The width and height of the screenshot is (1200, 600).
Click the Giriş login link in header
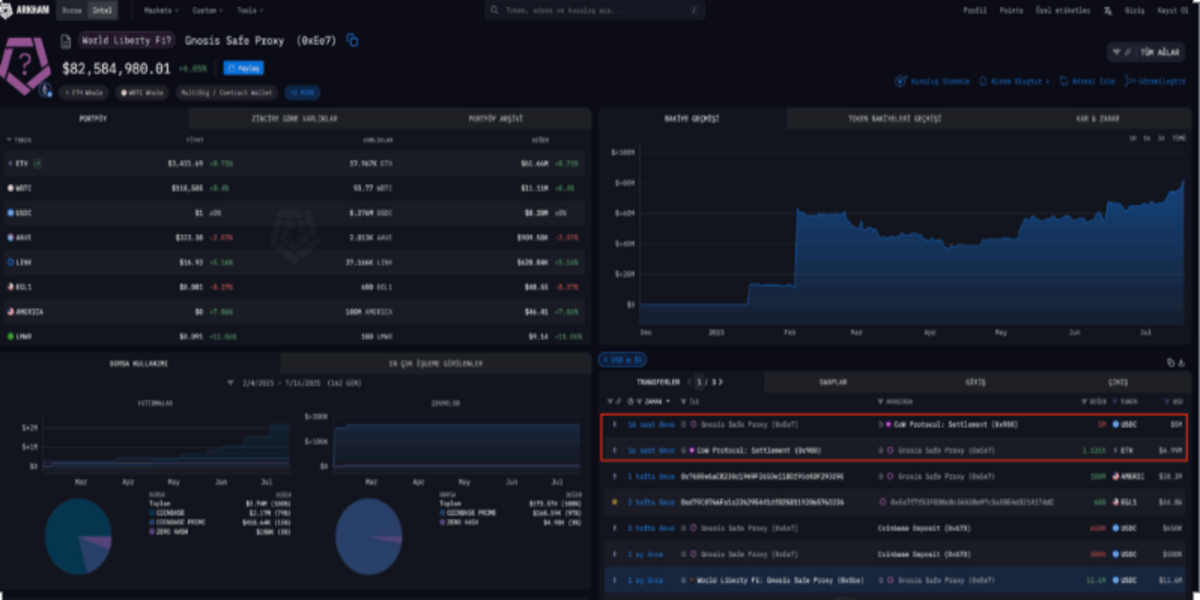coord(1135,10)
